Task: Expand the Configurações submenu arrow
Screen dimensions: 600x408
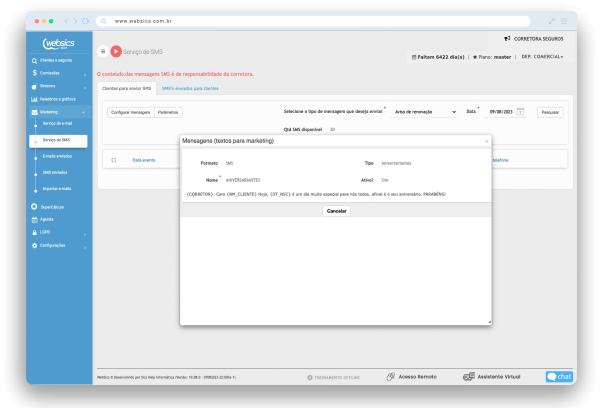Action: click(85, 247)
